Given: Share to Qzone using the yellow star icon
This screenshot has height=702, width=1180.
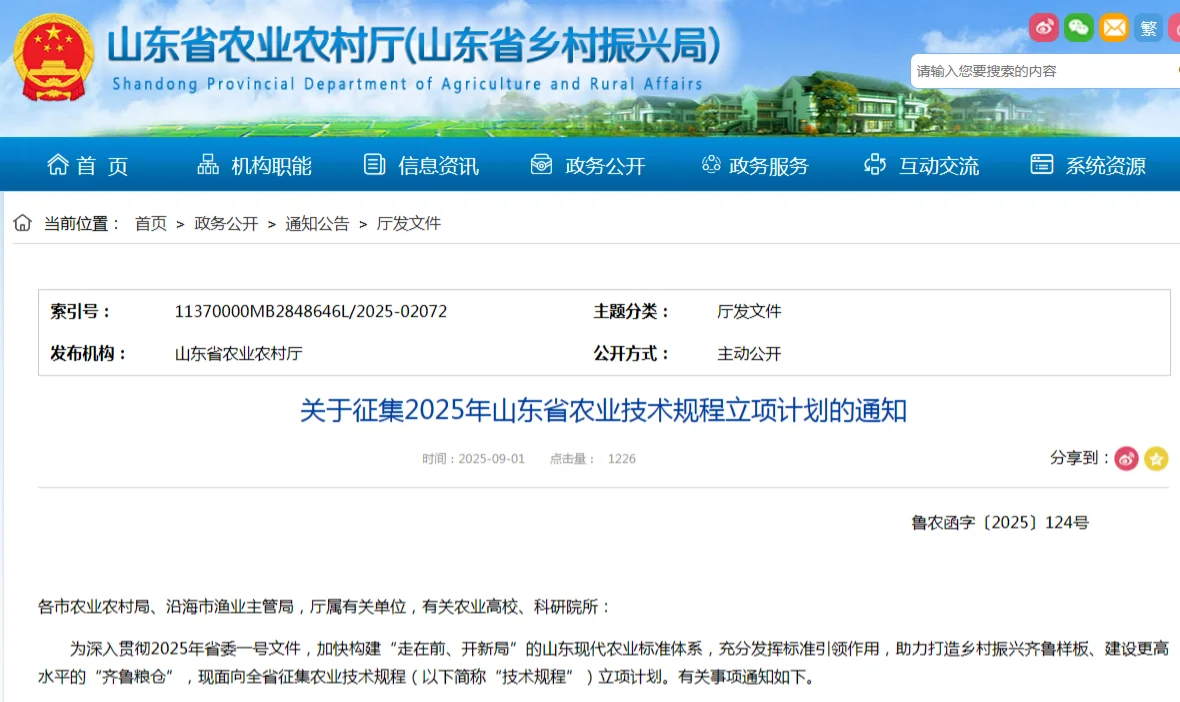Looking at the screenshot, I should [x=1157, y=458].
